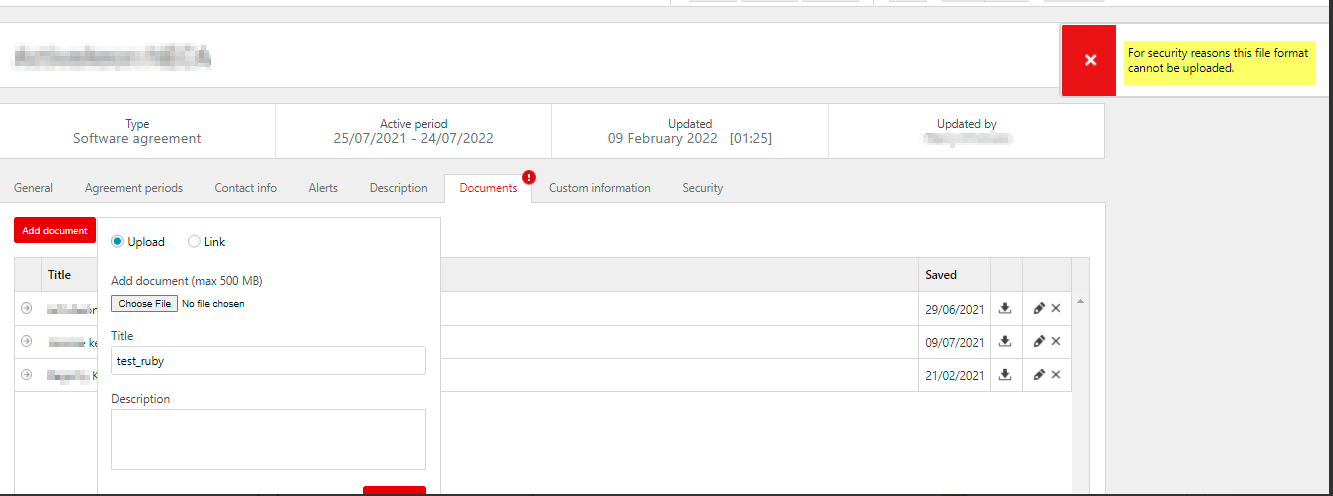
Task: Dismiss the security error notification X
Action: pyautogui.click(x=1090, y=60)
